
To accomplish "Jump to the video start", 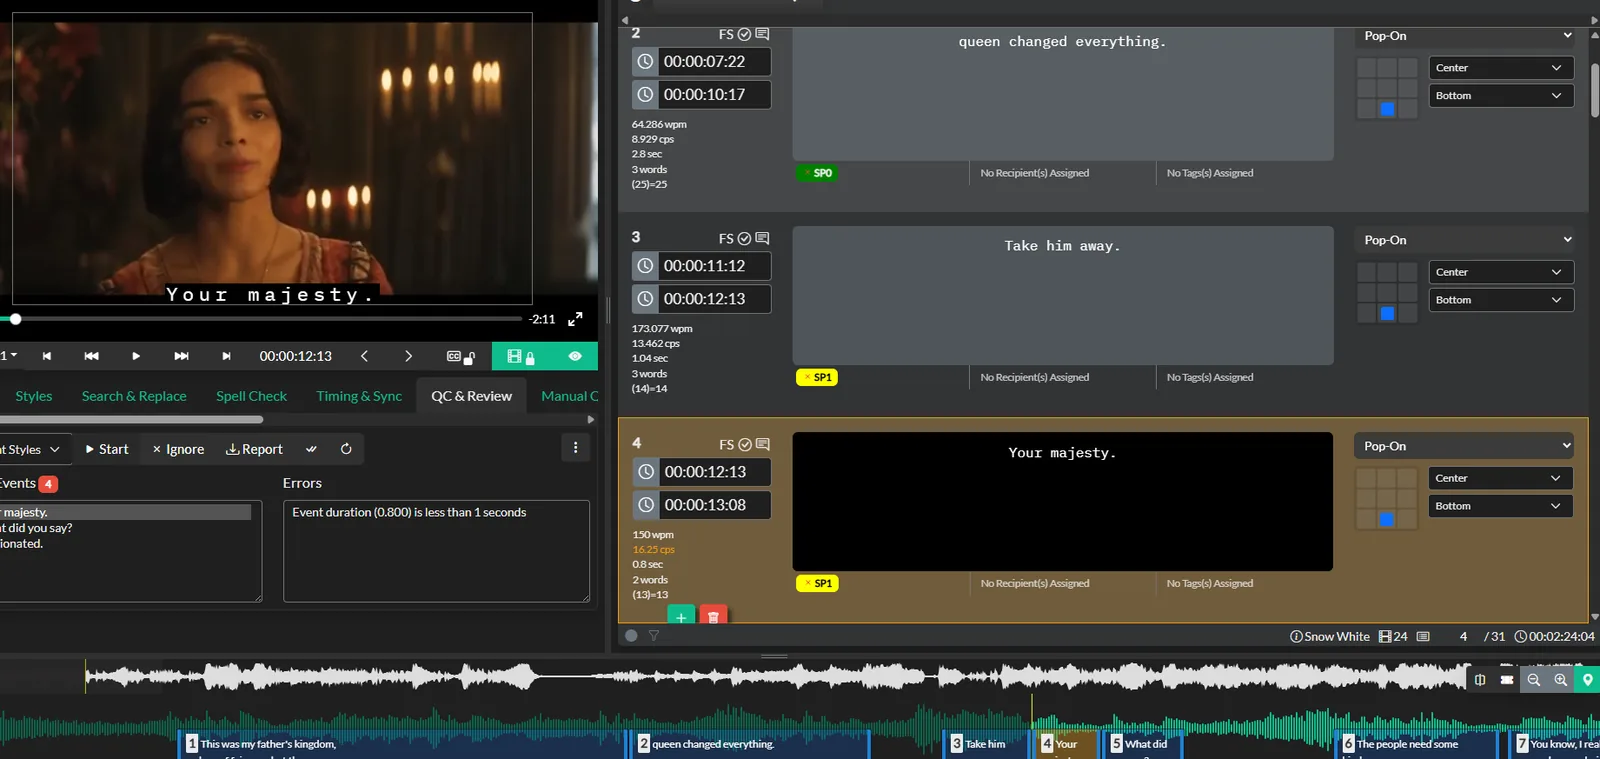I will [x=47, y=356].
